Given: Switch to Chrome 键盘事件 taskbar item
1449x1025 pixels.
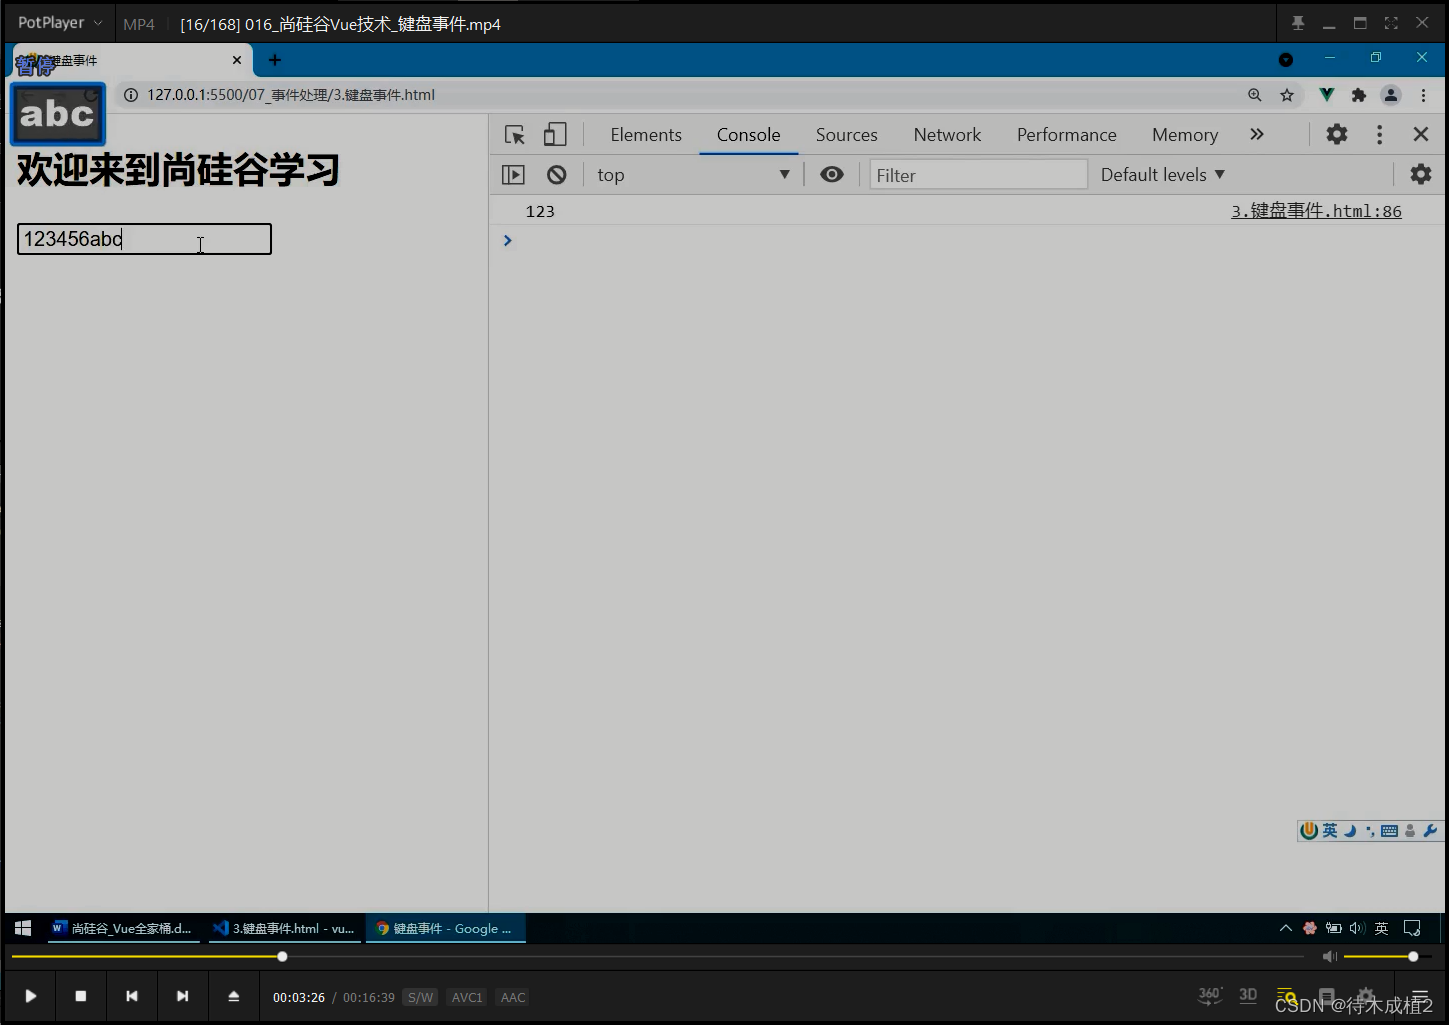Looking at the screenshot, I should point(445,928).
